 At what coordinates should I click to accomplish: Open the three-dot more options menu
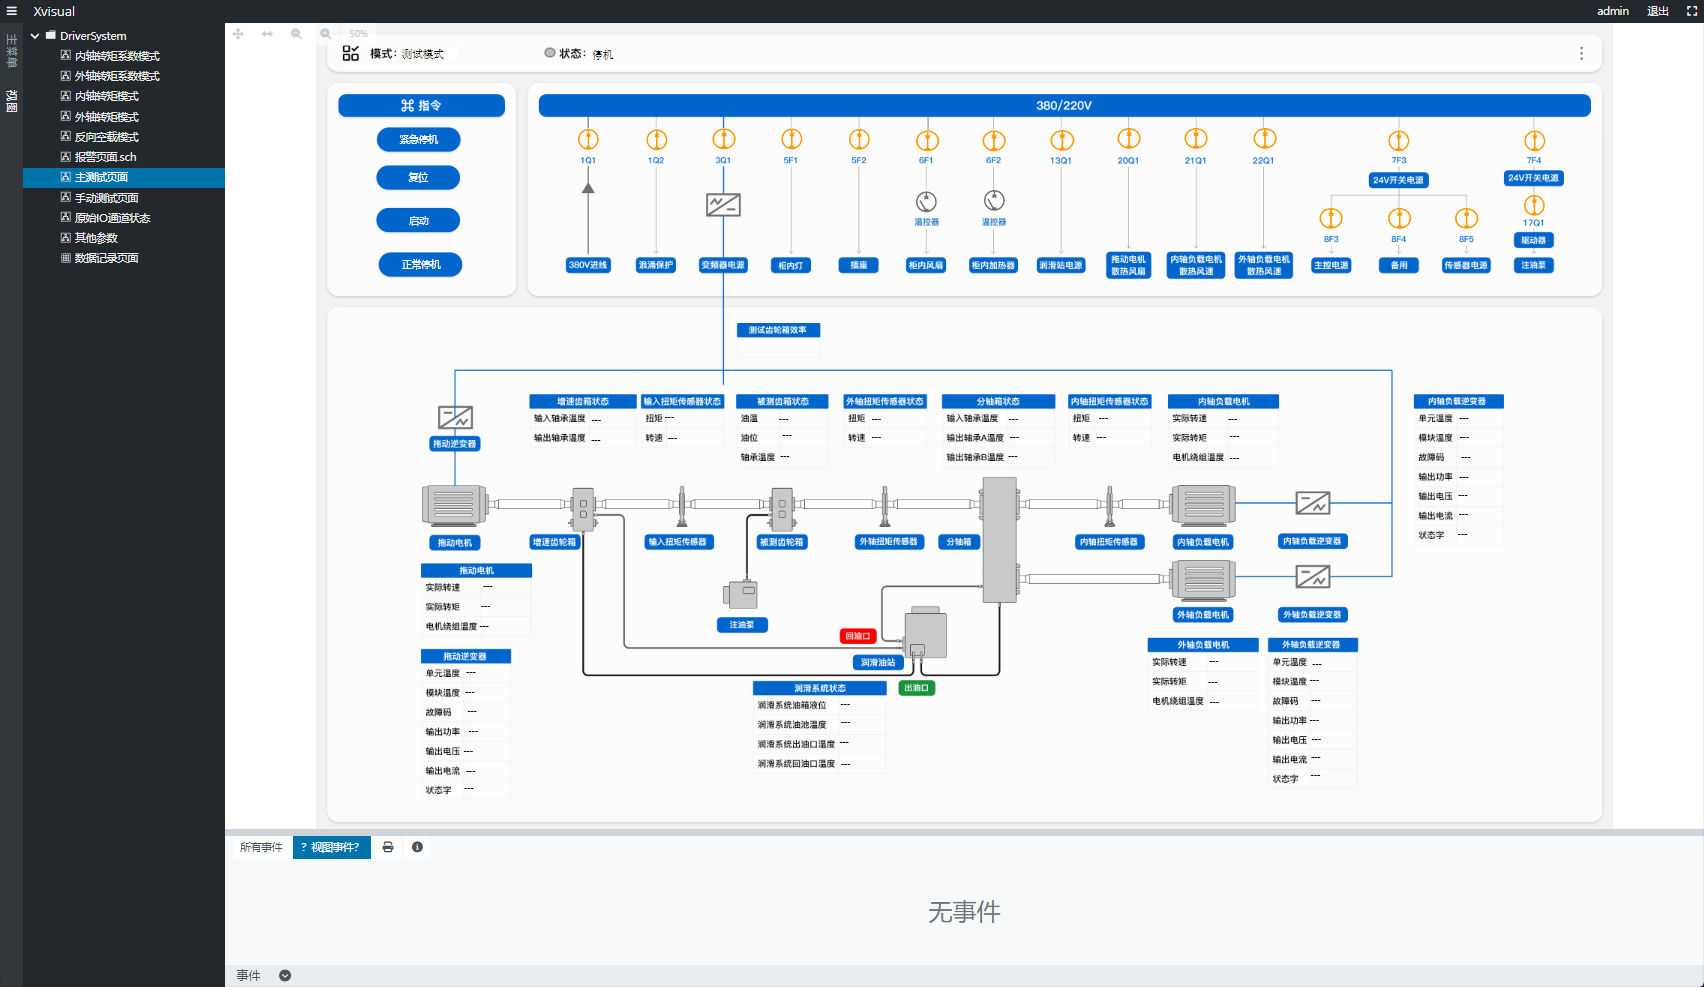click(1581, 53)
